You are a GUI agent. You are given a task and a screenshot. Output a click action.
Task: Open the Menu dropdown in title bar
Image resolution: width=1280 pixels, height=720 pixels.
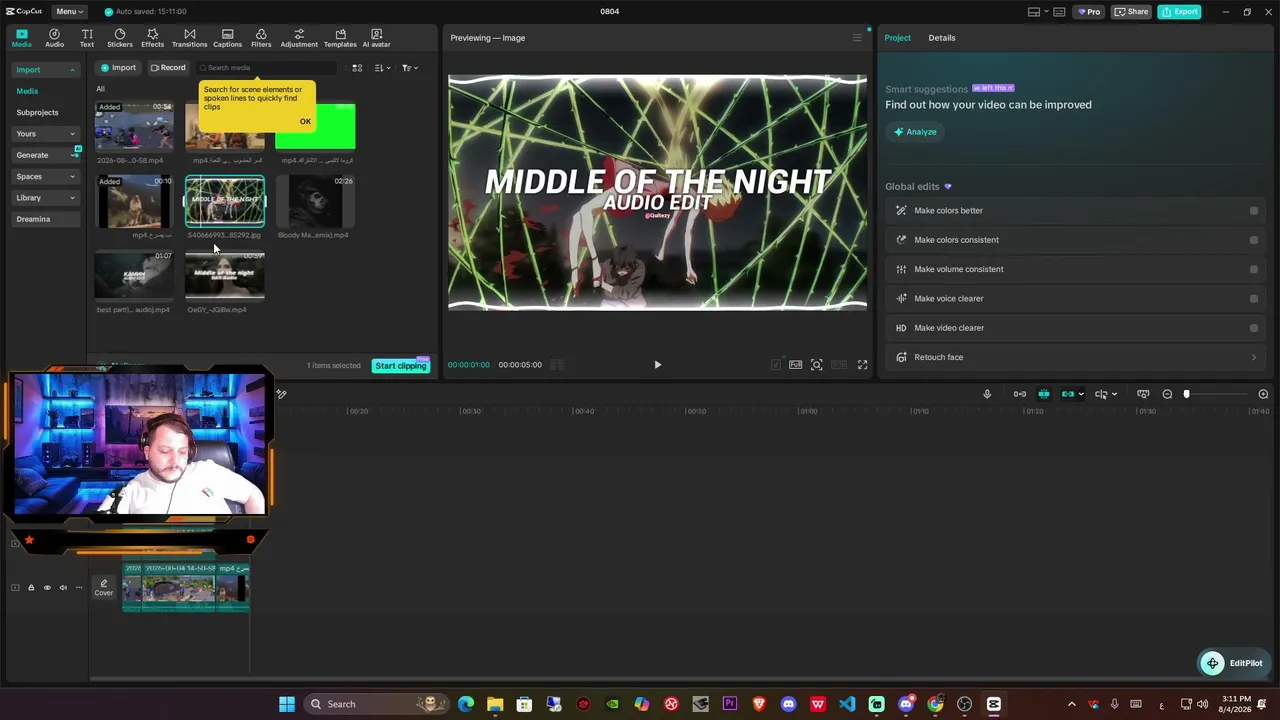[x=69, y=12]
